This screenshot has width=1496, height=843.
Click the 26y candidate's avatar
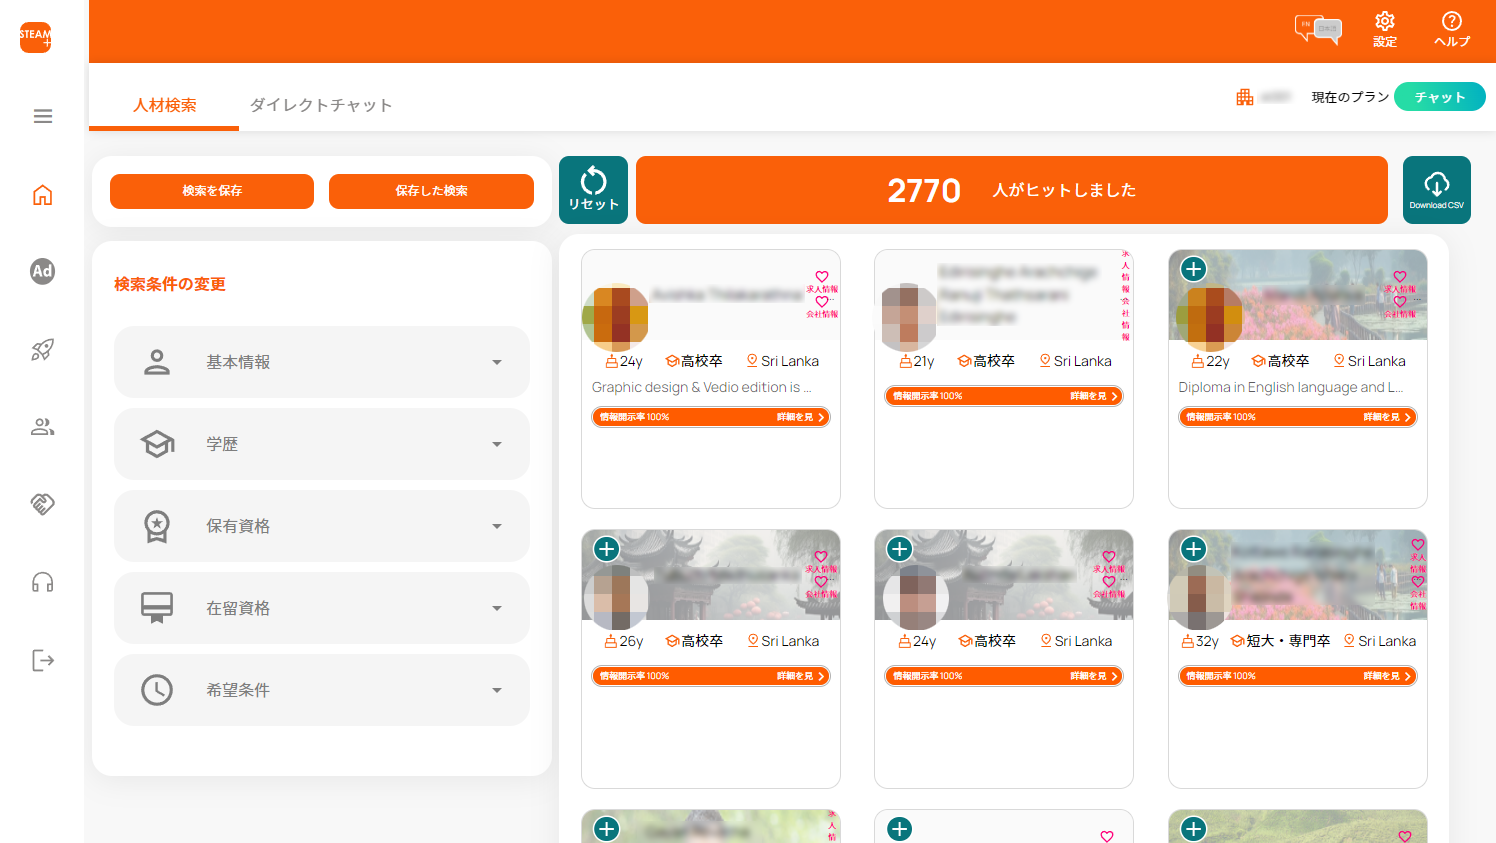pos(615,597)
